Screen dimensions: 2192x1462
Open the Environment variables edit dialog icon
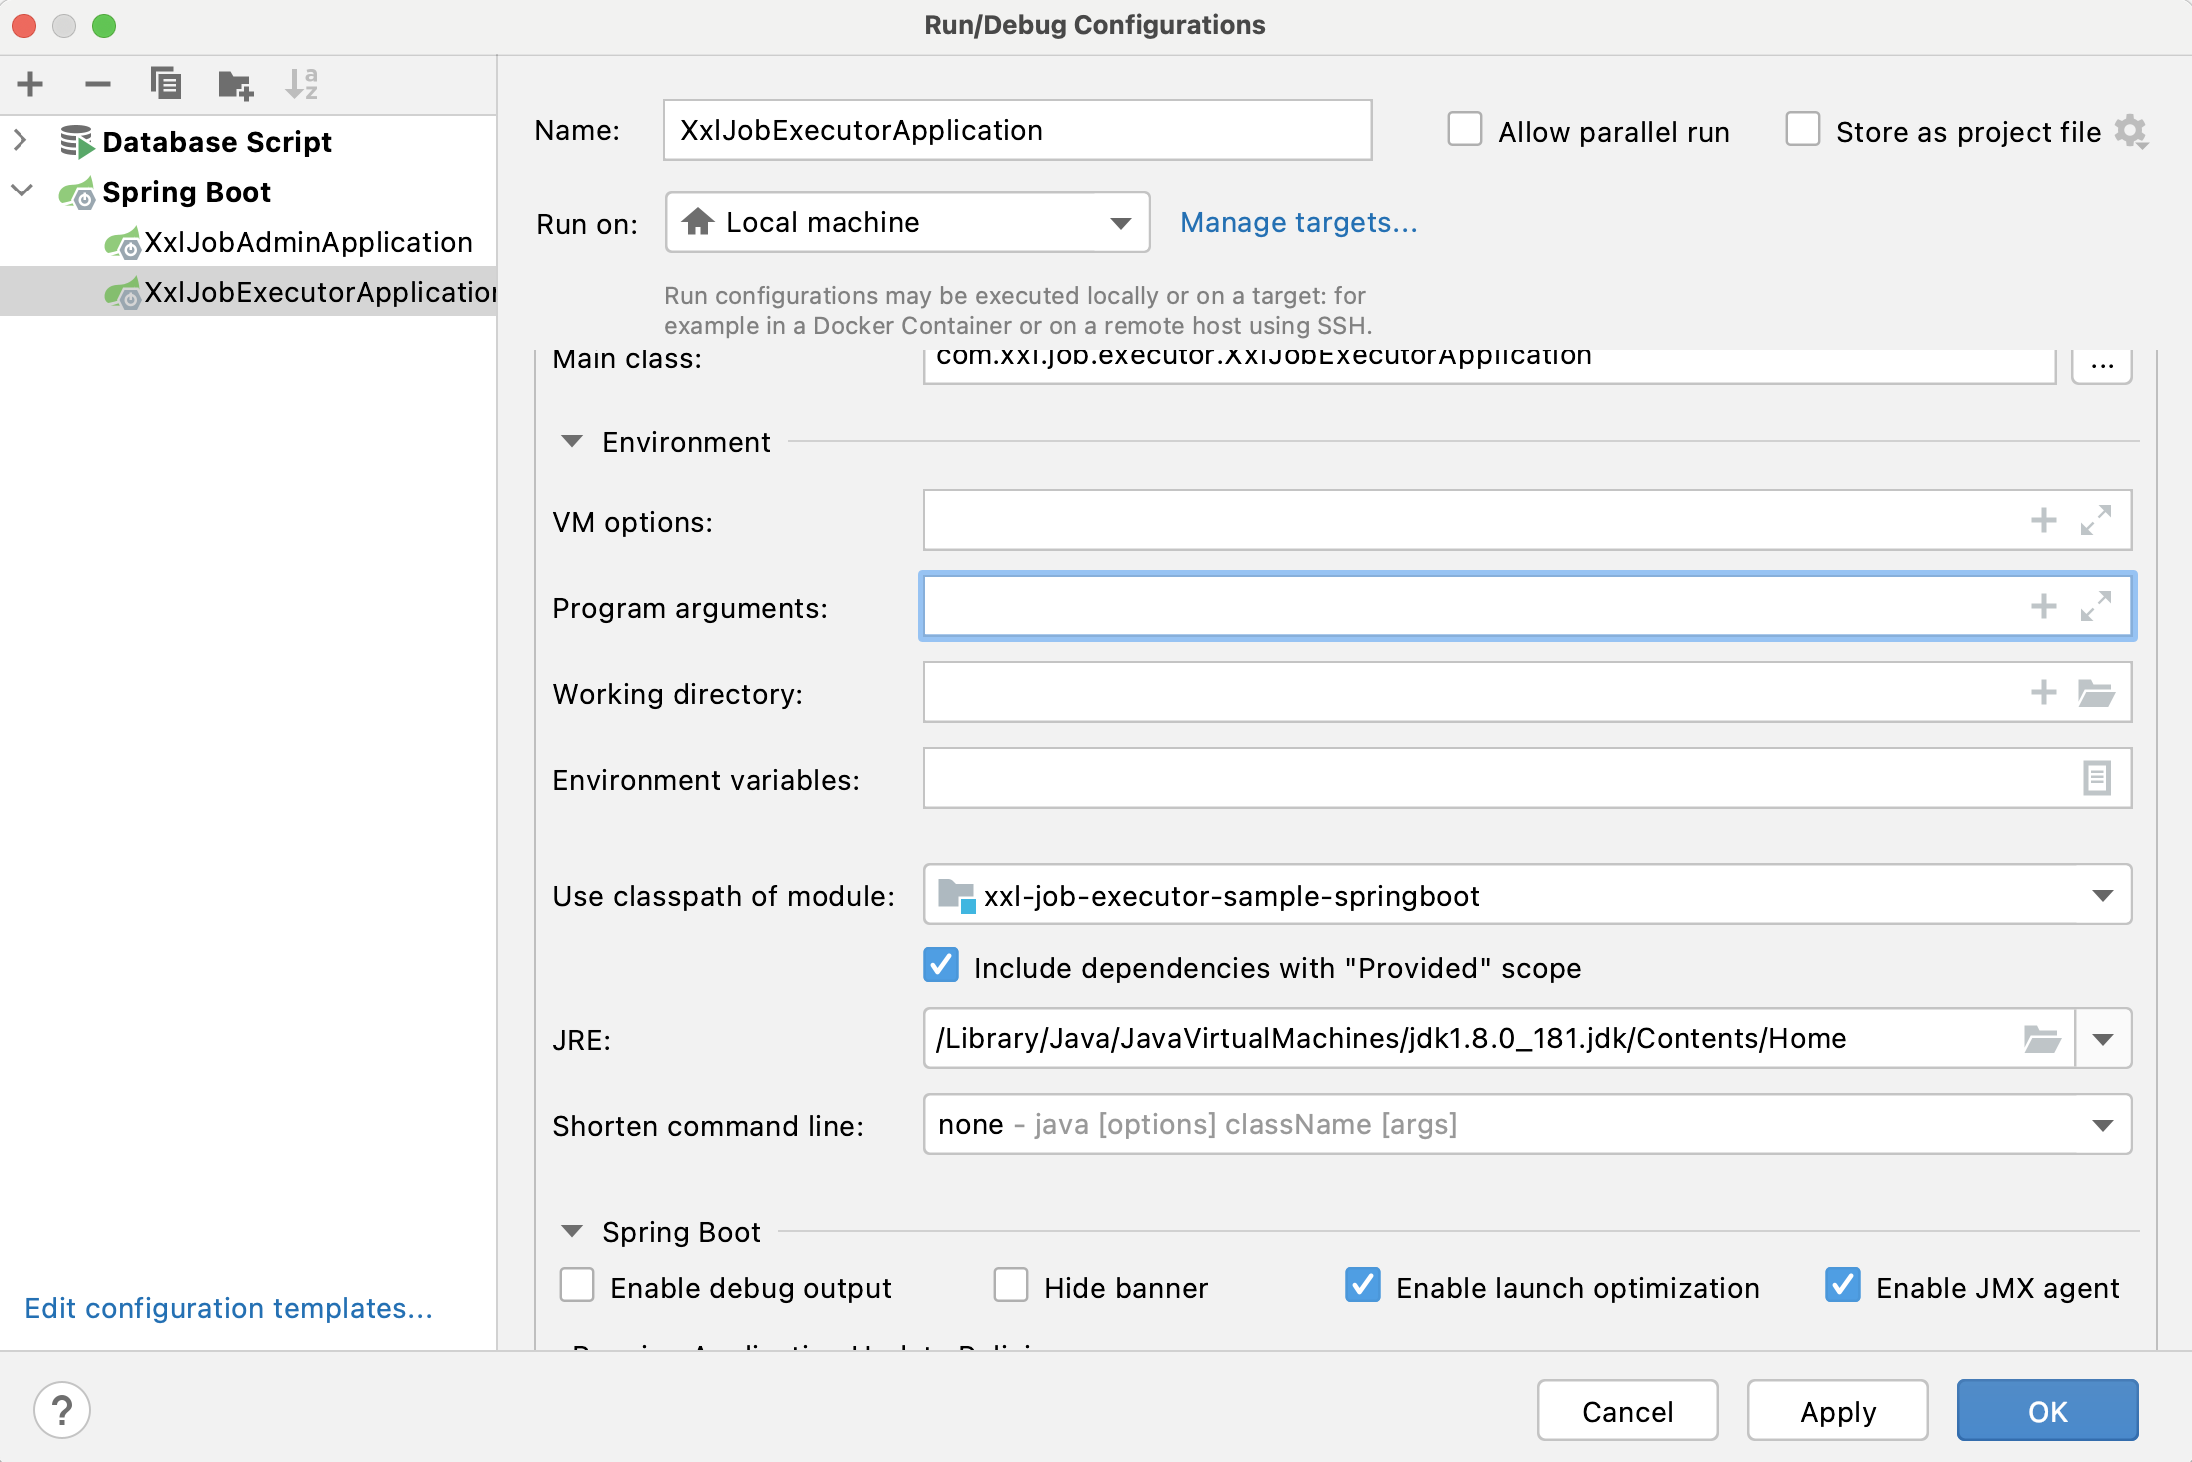tap(2096, 778)
